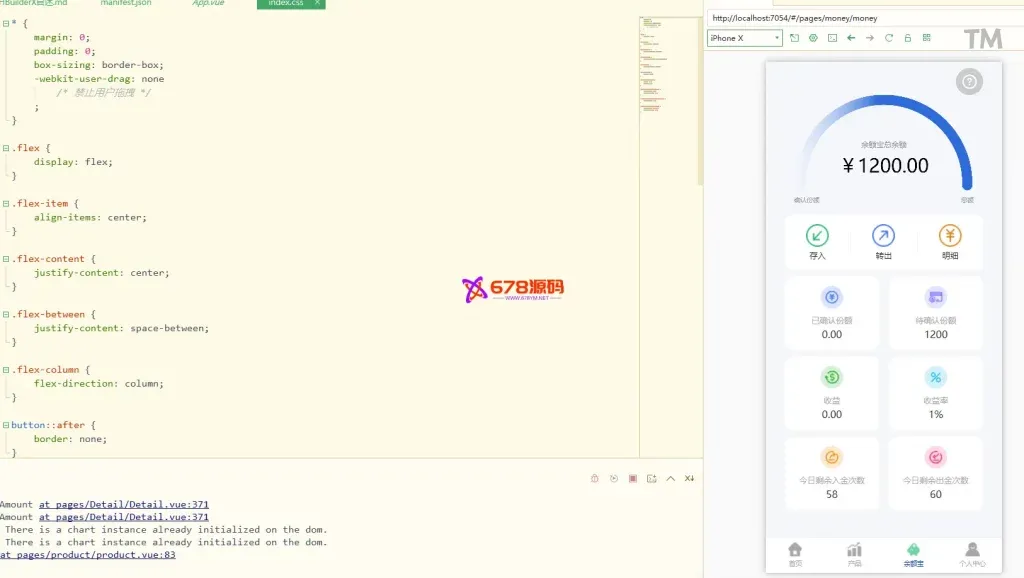The height and width of the screenshot is (578, 1024).
Task: Open the pages/product/product.vue:83 console link
Action: 88,554
